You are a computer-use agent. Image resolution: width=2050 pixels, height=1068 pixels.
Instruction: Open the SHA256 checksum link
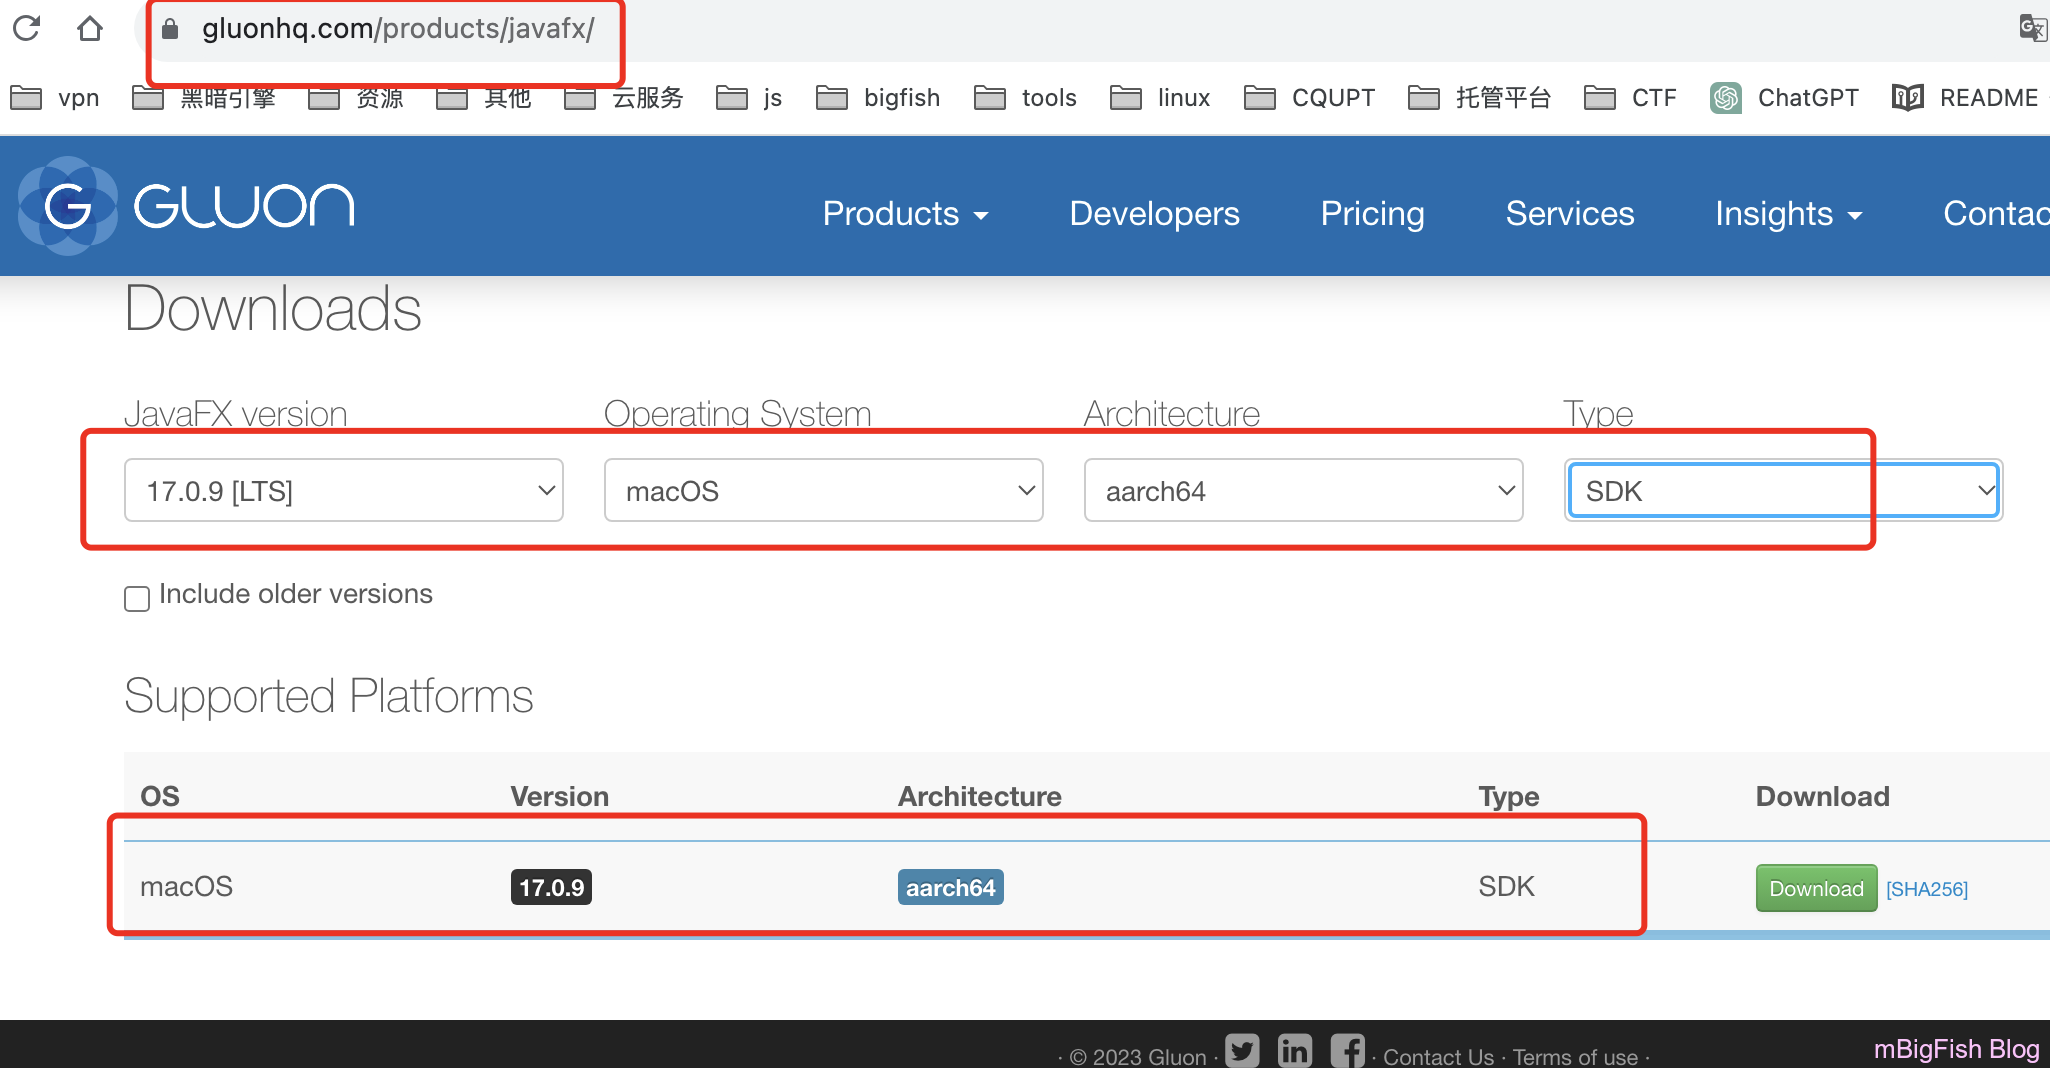pos(1926,889)
